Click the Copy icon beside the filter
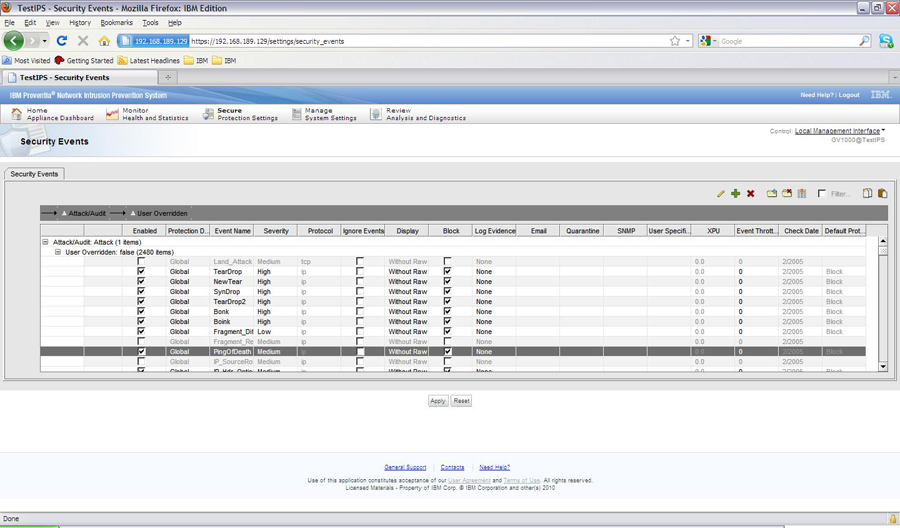Screen dimensions: 900x528 point(867,193)
